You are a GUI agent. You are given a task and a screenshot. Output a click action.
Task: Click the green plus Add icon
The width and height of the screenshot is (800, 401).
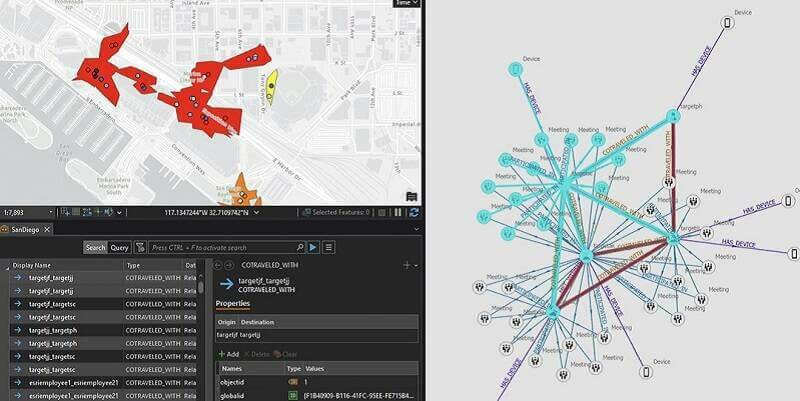coord(221,354)
